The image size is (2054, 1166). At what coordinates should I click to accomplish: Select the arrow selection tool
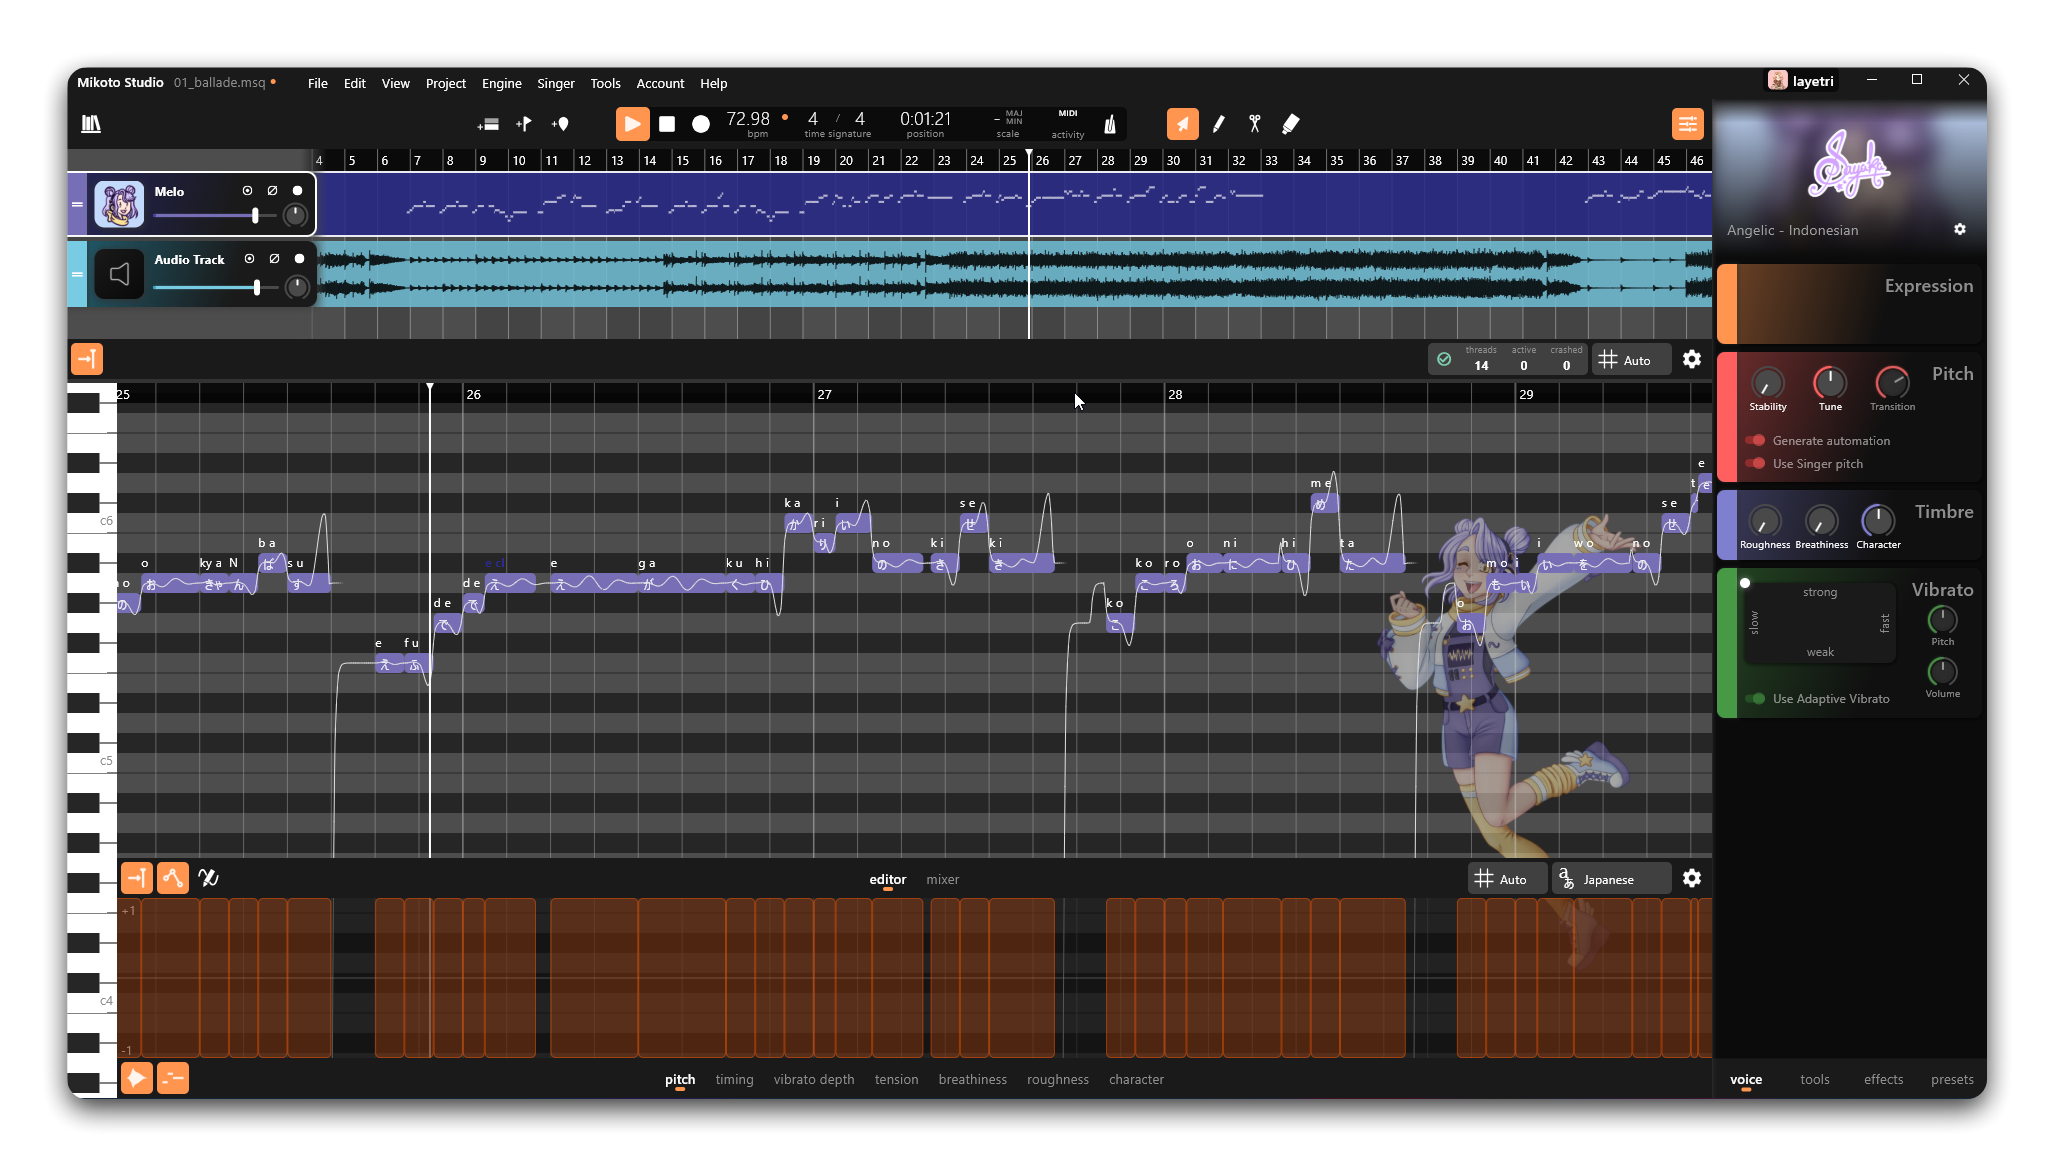(x=1181, y=123)
